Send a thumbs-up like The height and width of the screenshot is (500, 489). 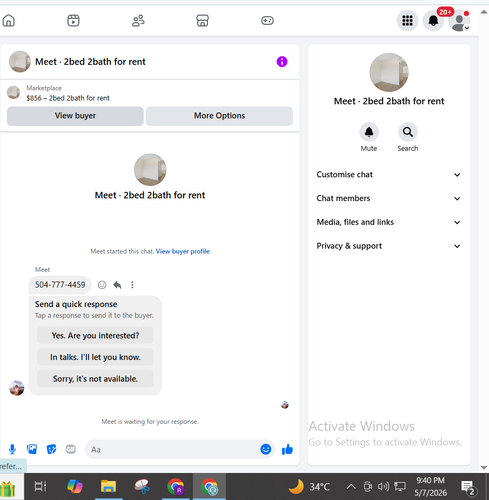pyautogui.click(x=287, y=449)
